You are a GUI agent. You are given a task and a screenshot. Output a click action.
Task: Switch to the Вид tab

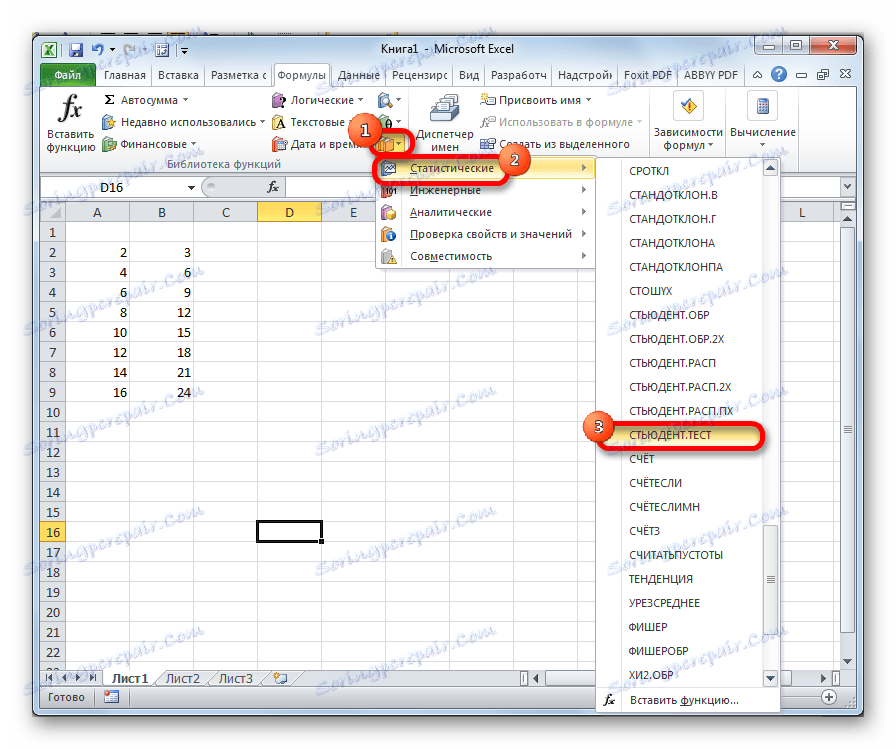pyautogui.click(x=469, y=75)
